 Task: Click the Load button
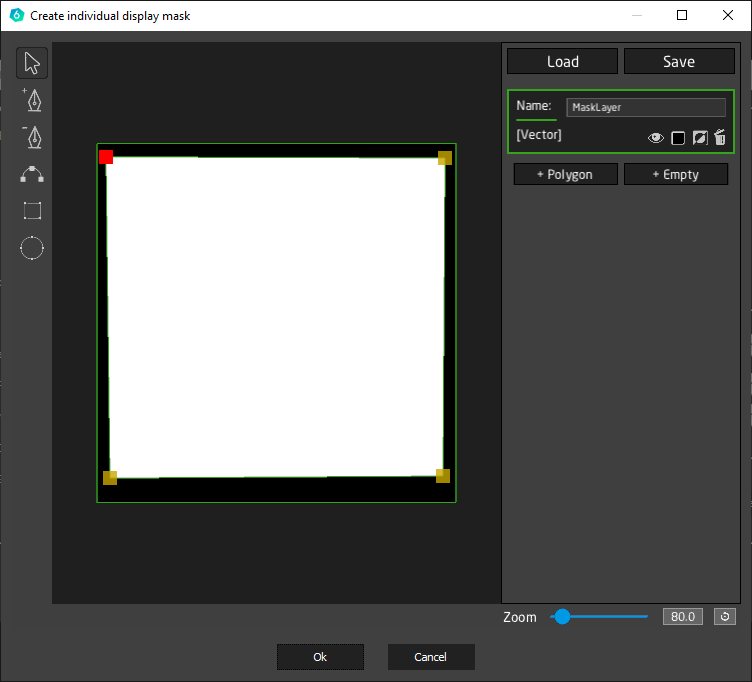click(x=563, y=61)
